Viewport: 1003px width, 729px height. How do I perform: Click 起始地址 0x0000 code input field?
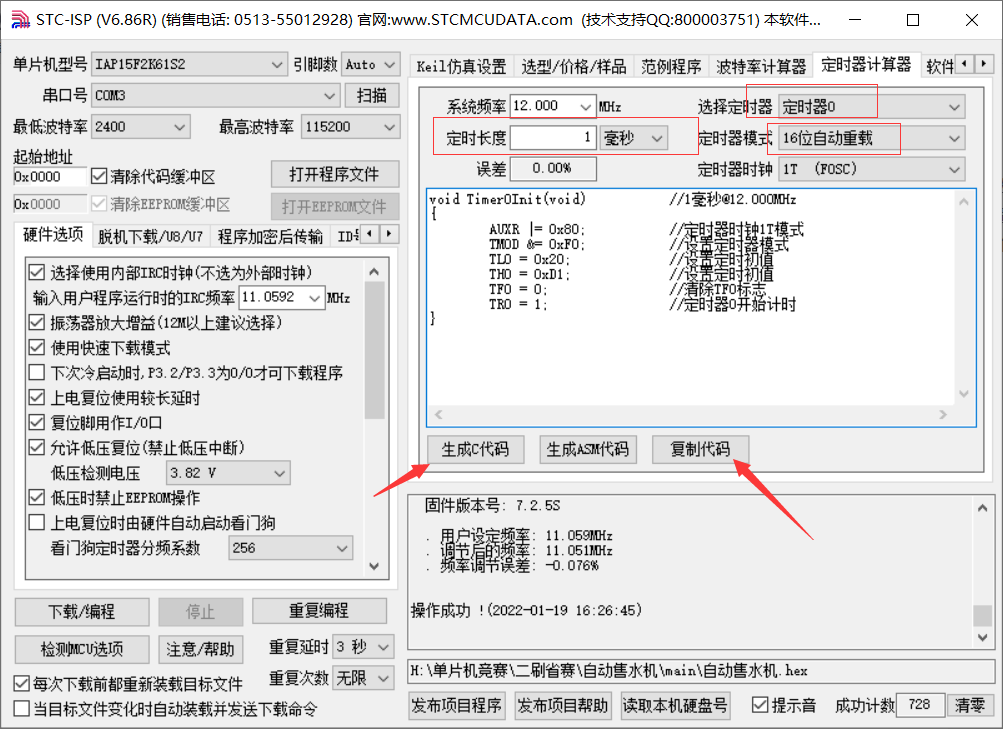(49, 176)
